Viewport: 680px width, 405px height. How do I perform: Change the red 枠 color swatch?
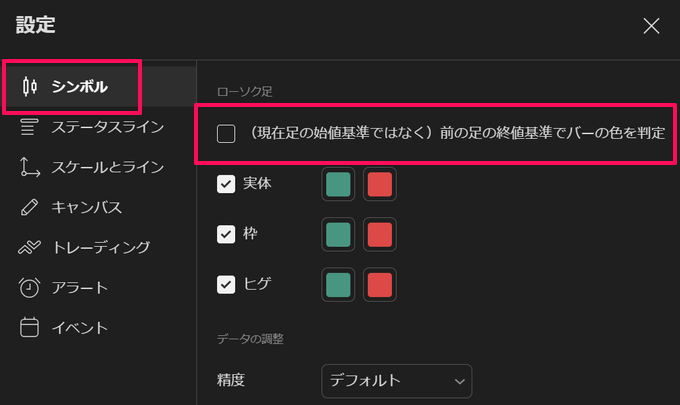tap(380, 235)
